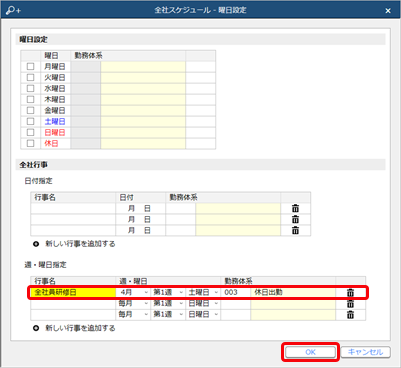The image size is (401, 368).
Task: Click plus icon under 日付指定 table
Action: 36,244
